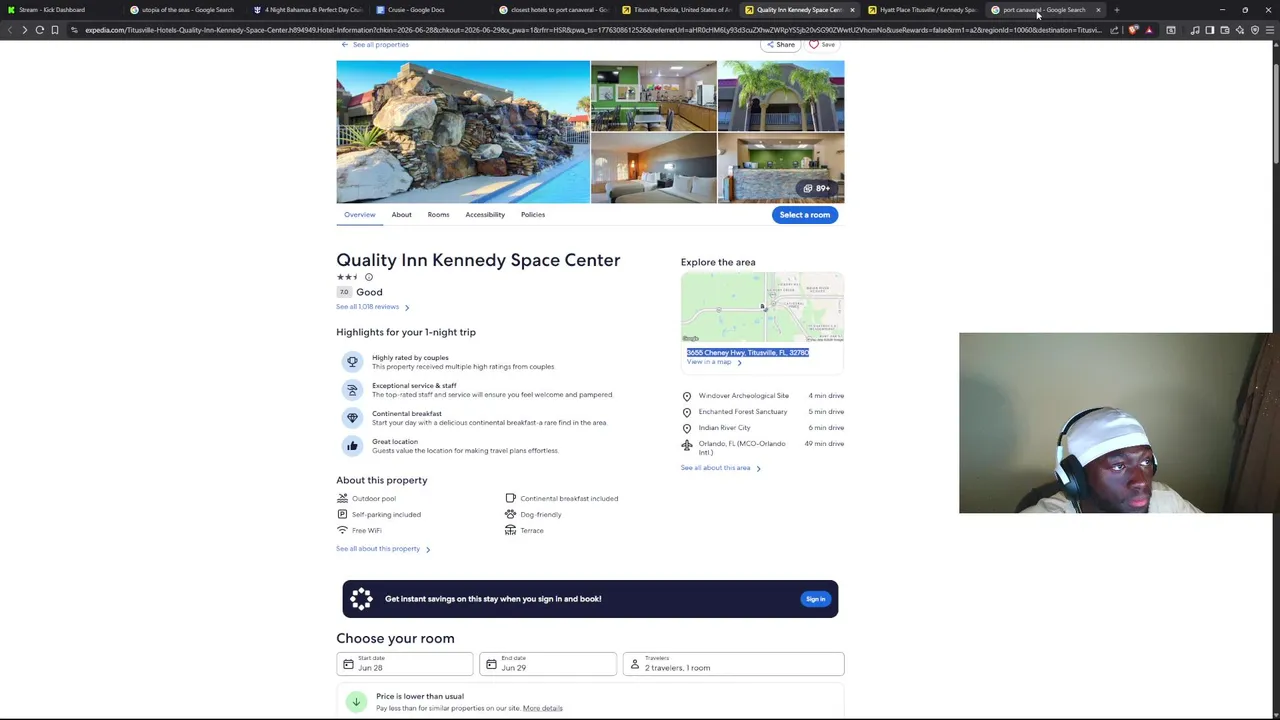Open See all 1,018 reviews link
Image resolution: width=1280 pixels, height=720 pixels.
(372, 307)
